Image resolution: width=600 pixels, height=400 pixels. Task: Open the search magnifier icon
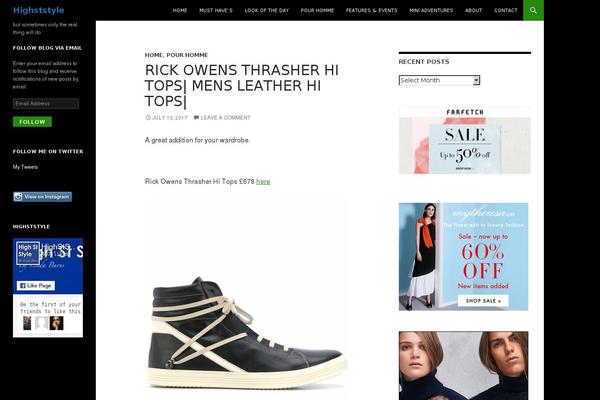click(x=533, y=10)
